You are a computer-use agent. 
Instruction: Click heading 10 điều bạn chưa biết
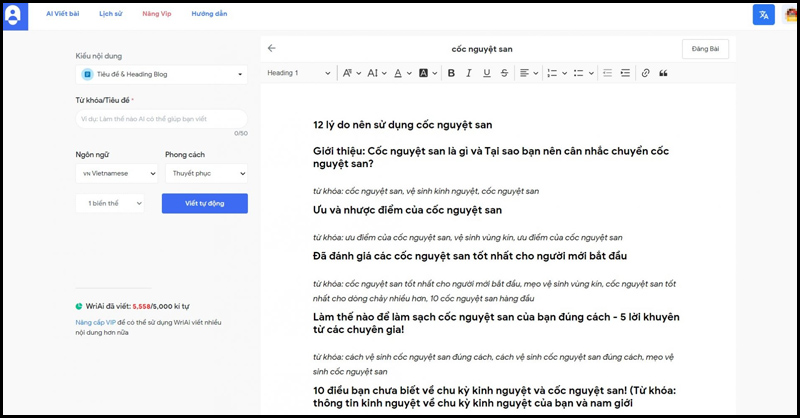coord(494,397)
